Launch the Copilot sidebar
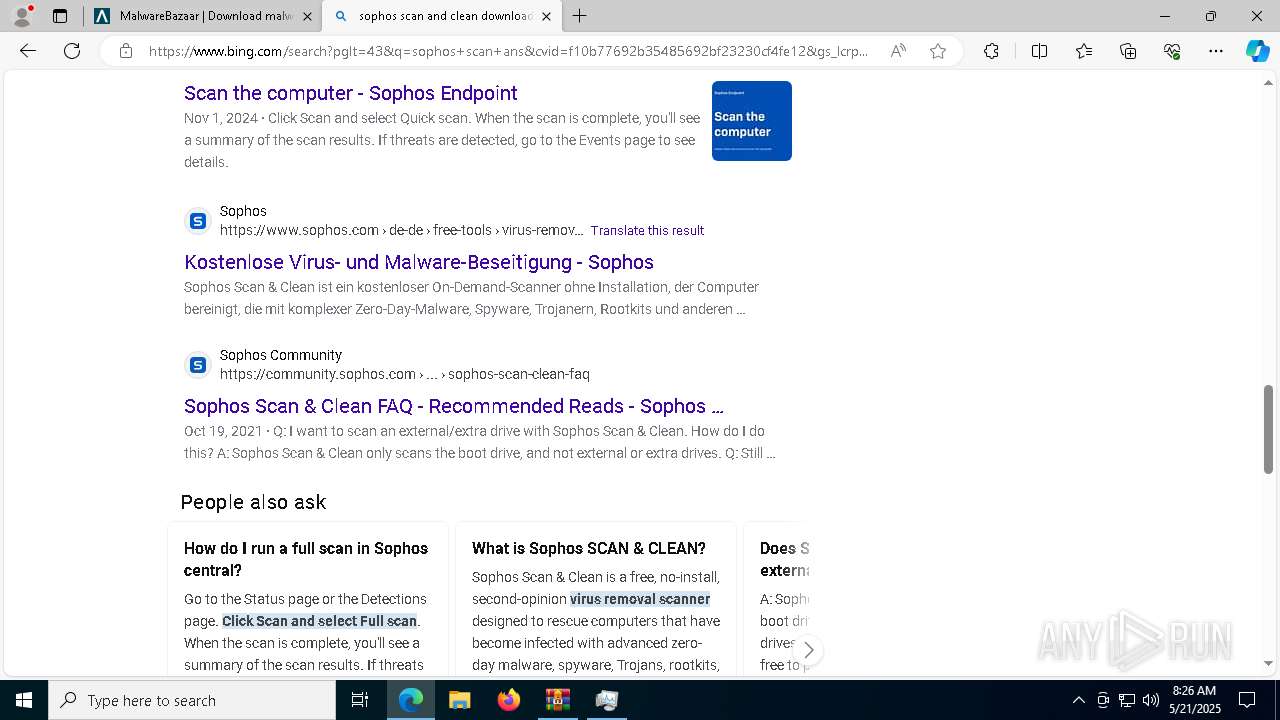The width and height of the screenshot is (1280, 720). 1257,51
